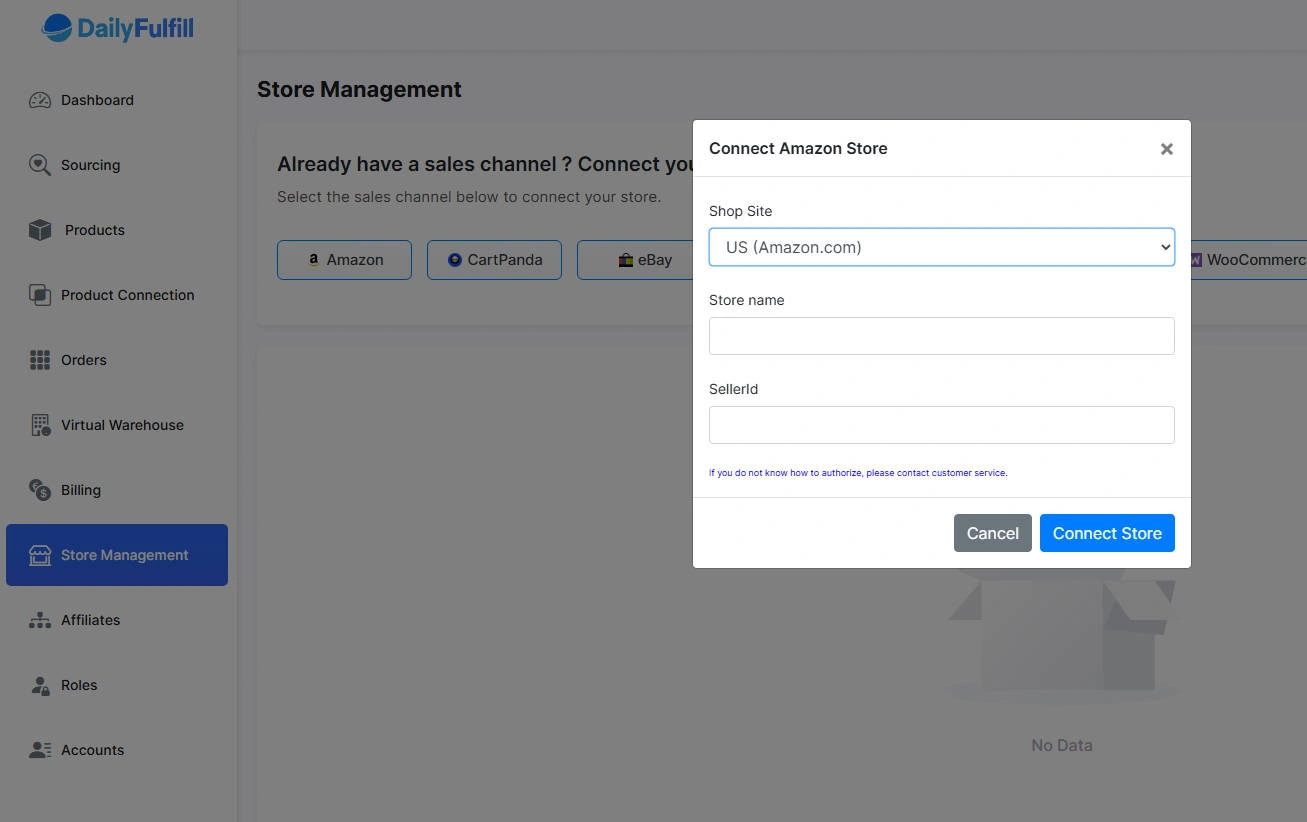Click the Sourcing magnifier icon

coord(40,165)
